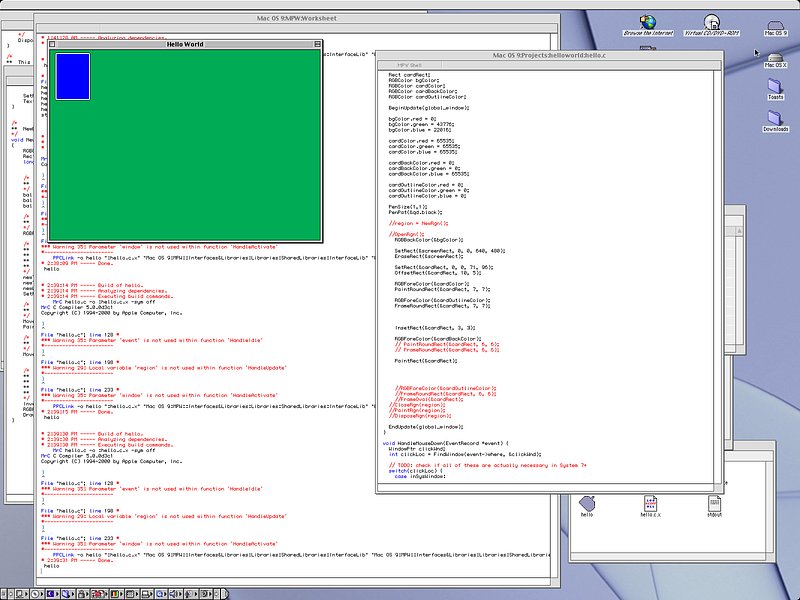Select the stdout file icon
The width and height of the screenshot is (800, 600).
pos(714,506)
